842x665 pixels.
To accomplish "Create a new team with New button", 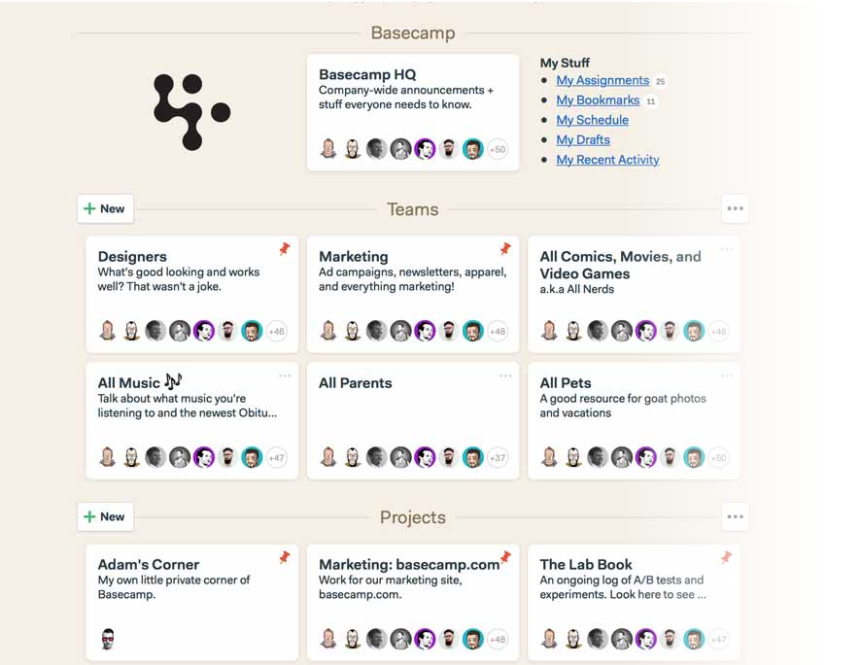I will [105, 208].
